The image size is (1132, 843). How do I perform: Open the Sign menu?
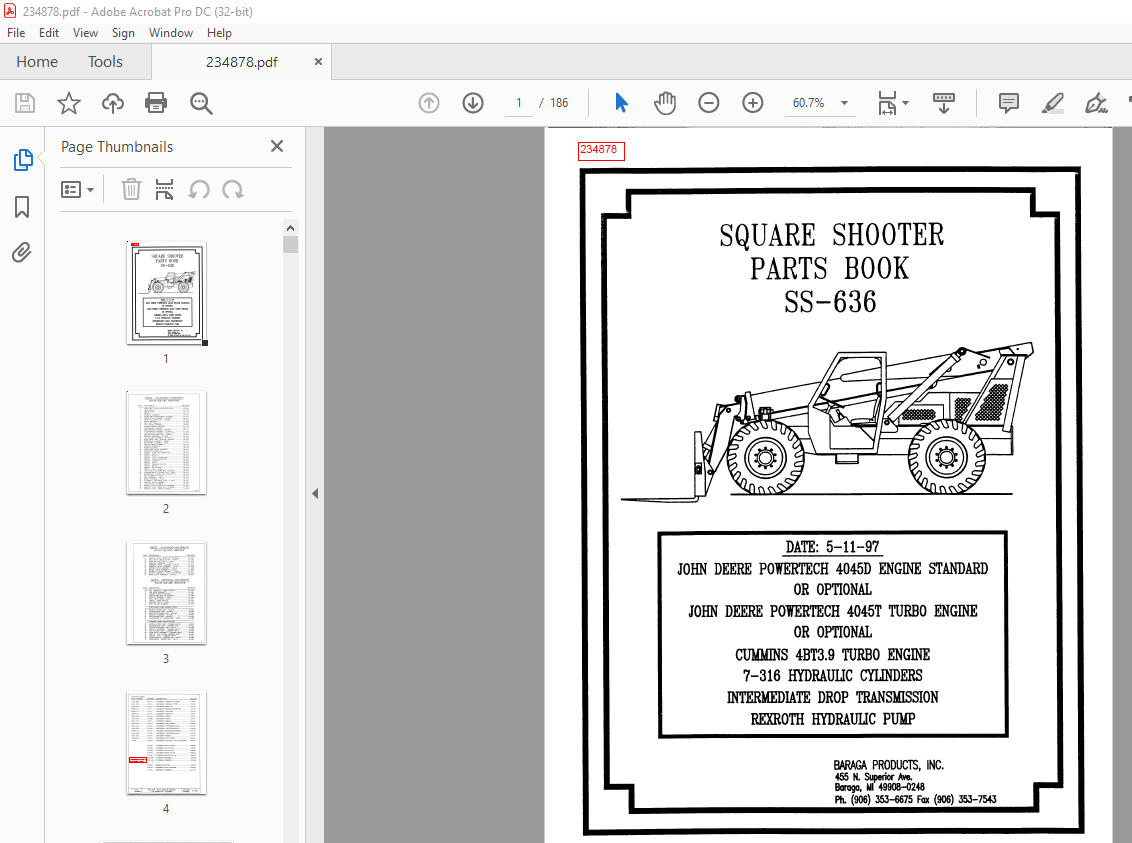123,32
